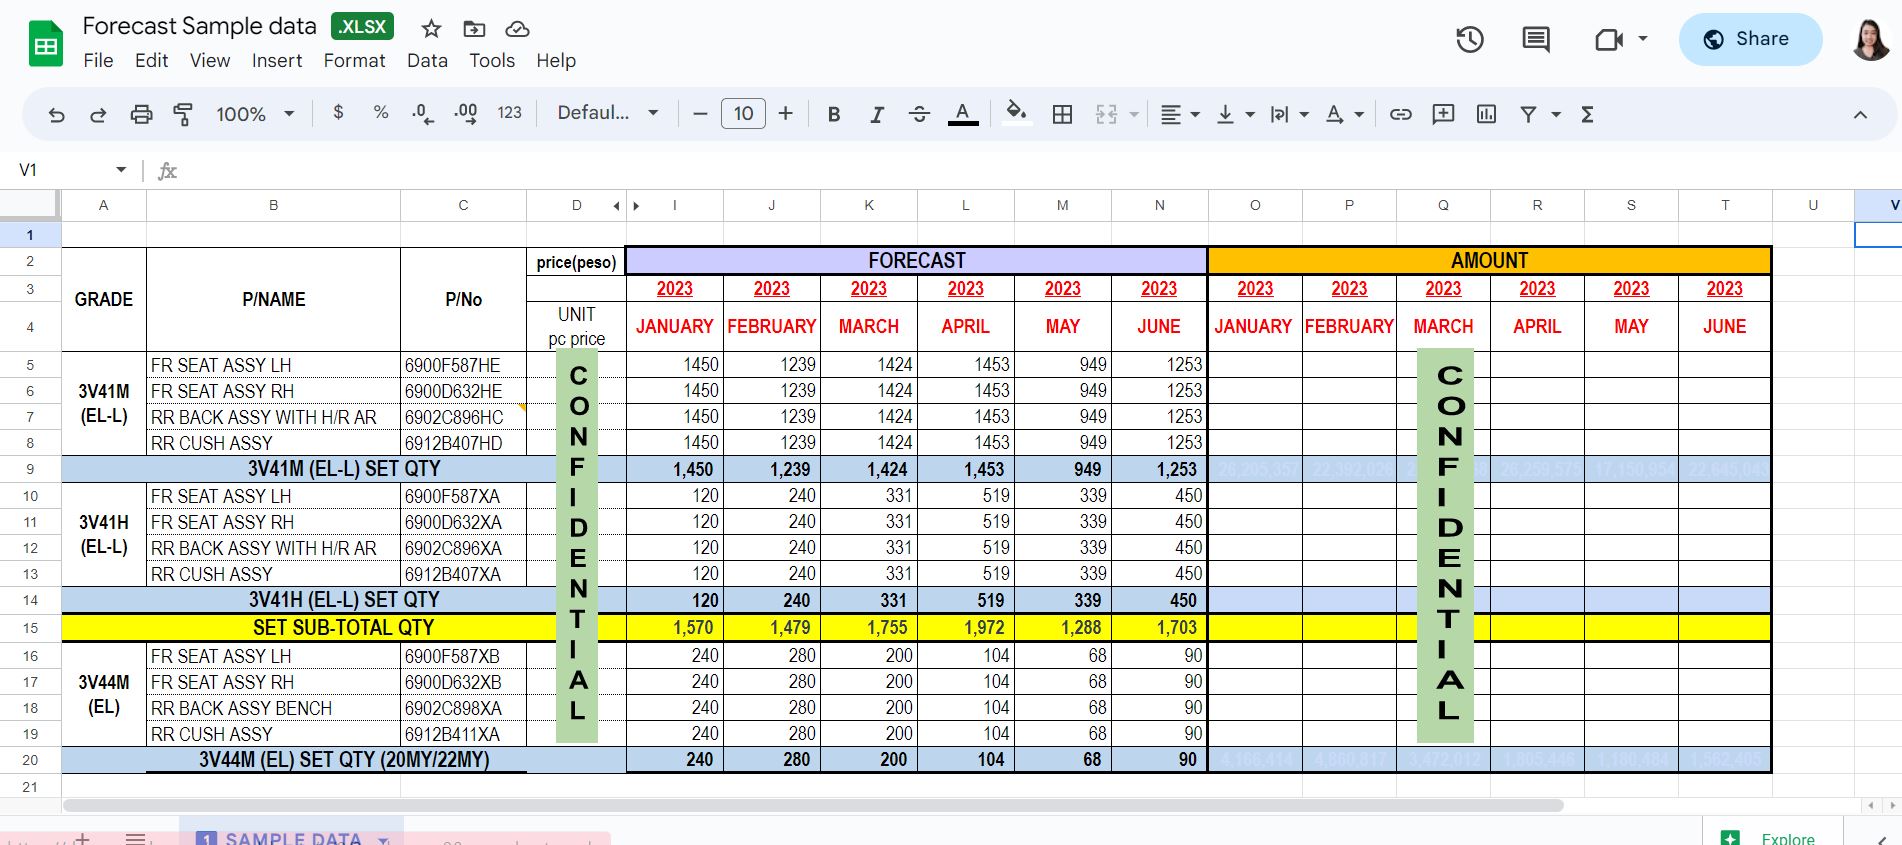Expand merge cells dropdown arrow
Viewport: 1902px width, 845px height.
[1134, 115]
